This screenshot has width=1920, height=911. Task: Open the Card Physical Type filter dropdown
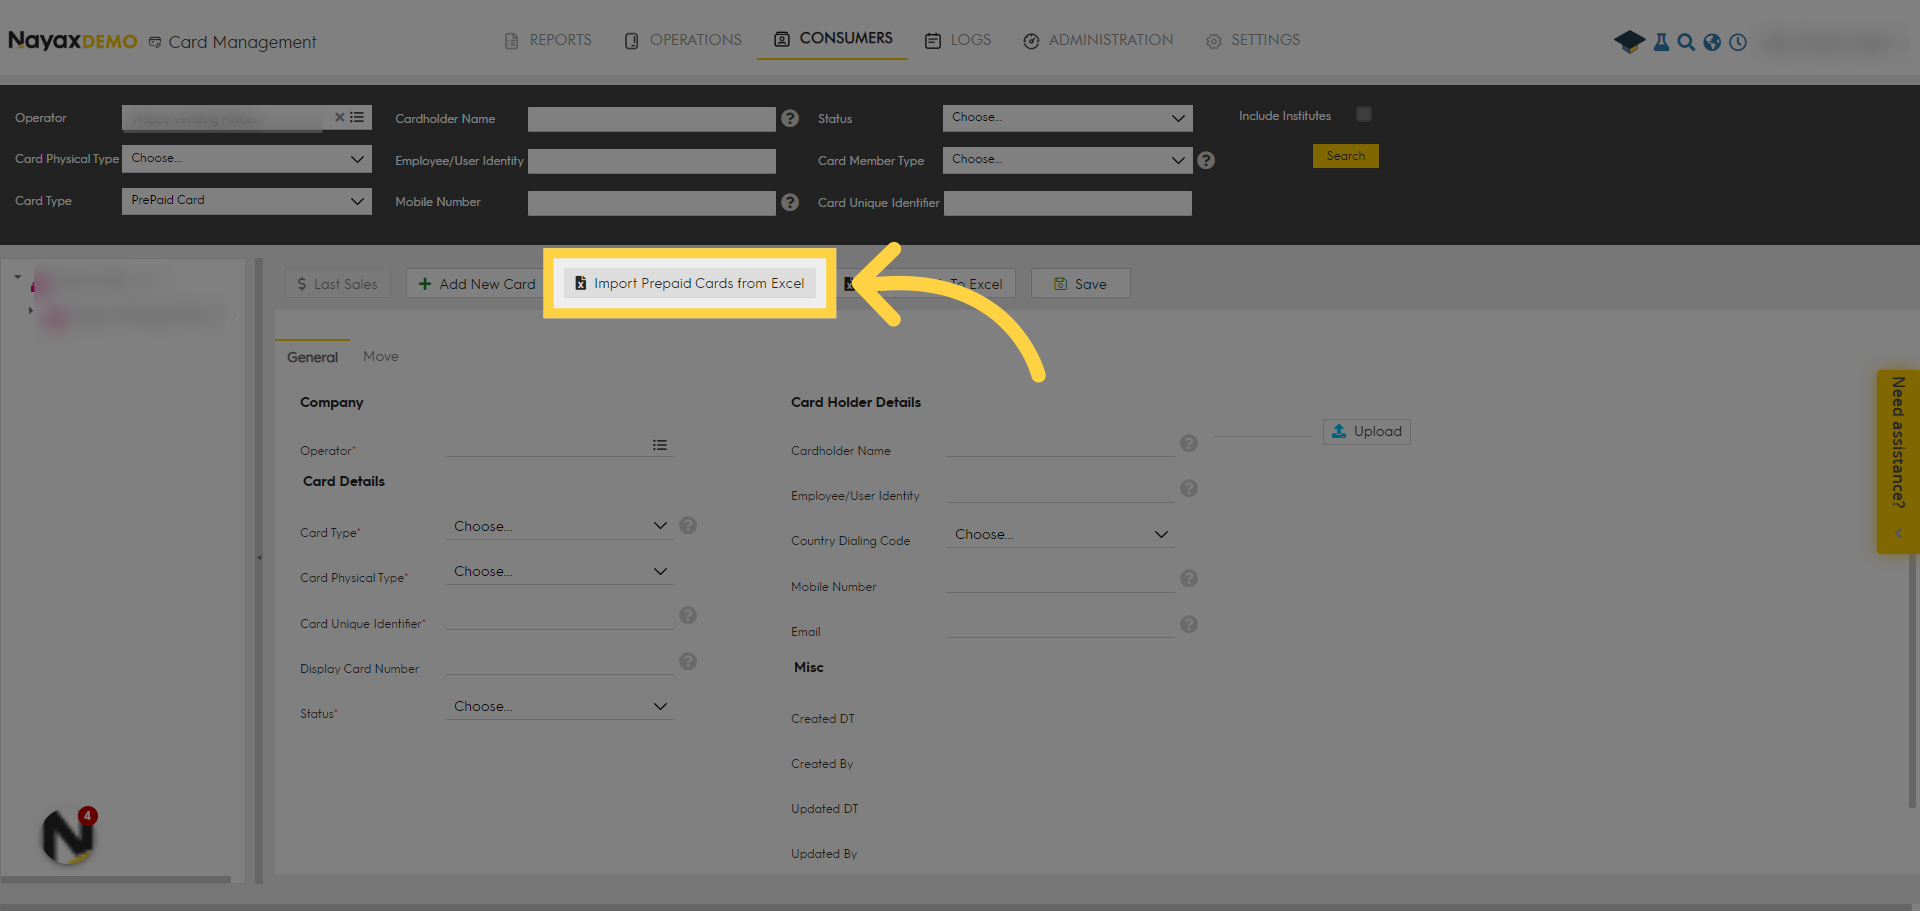(247, 159)
